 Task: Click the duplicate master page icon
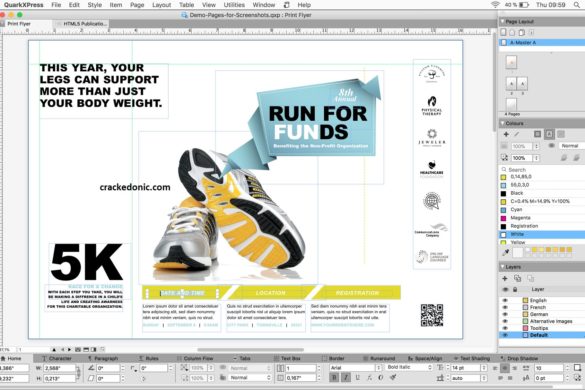tap(522, 32)
